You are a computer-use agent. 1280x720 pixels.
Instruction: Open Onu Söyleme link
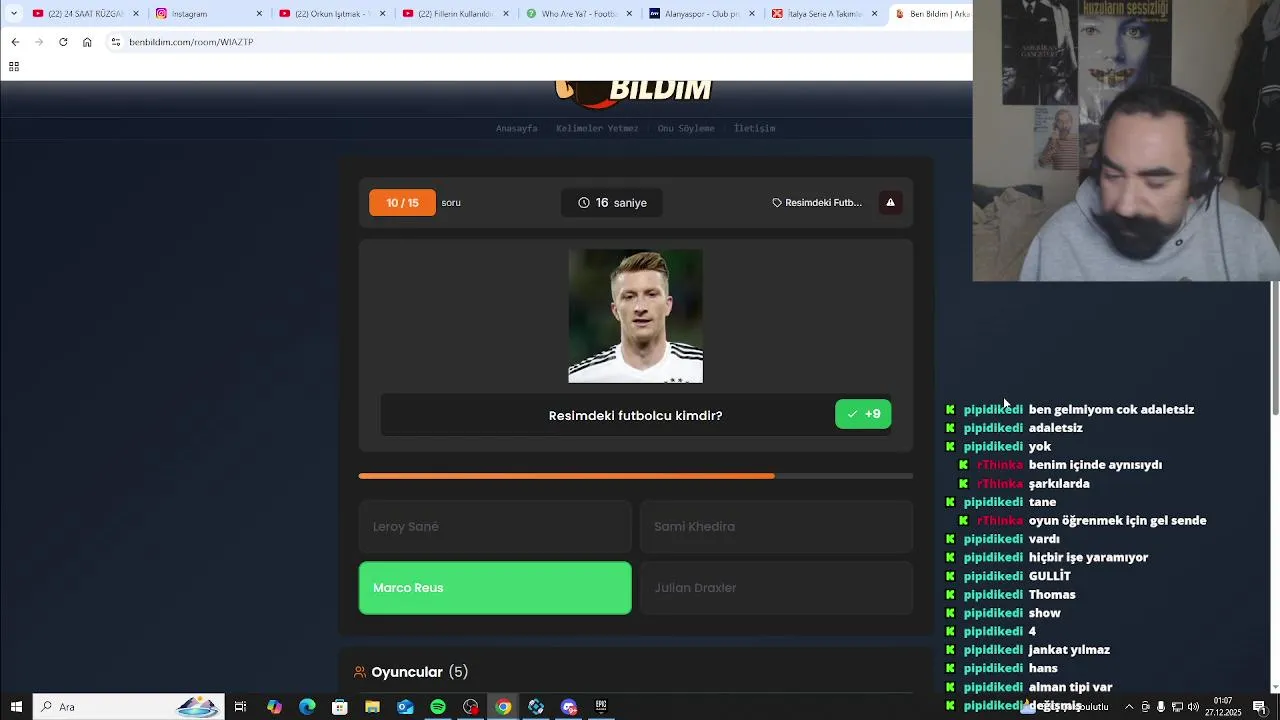click(686, 128)
